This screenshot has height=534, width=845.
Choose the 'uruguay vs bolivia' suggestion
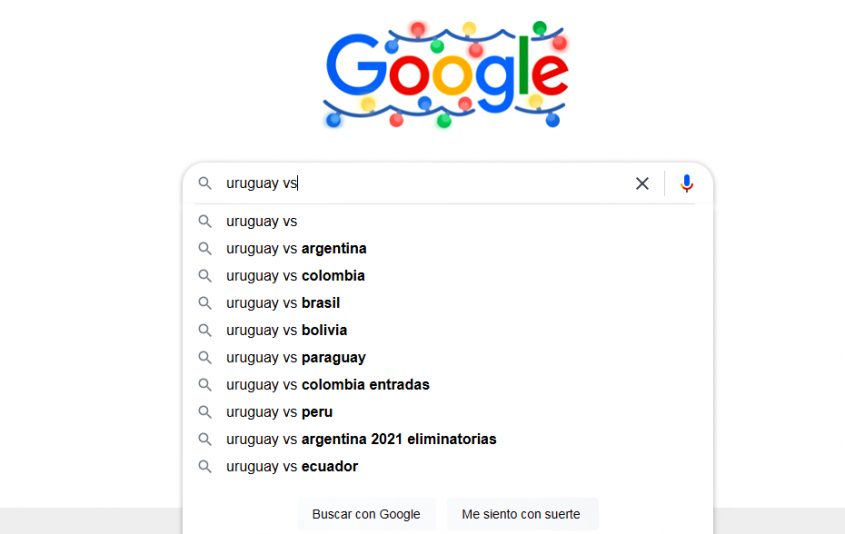(448, 330)
